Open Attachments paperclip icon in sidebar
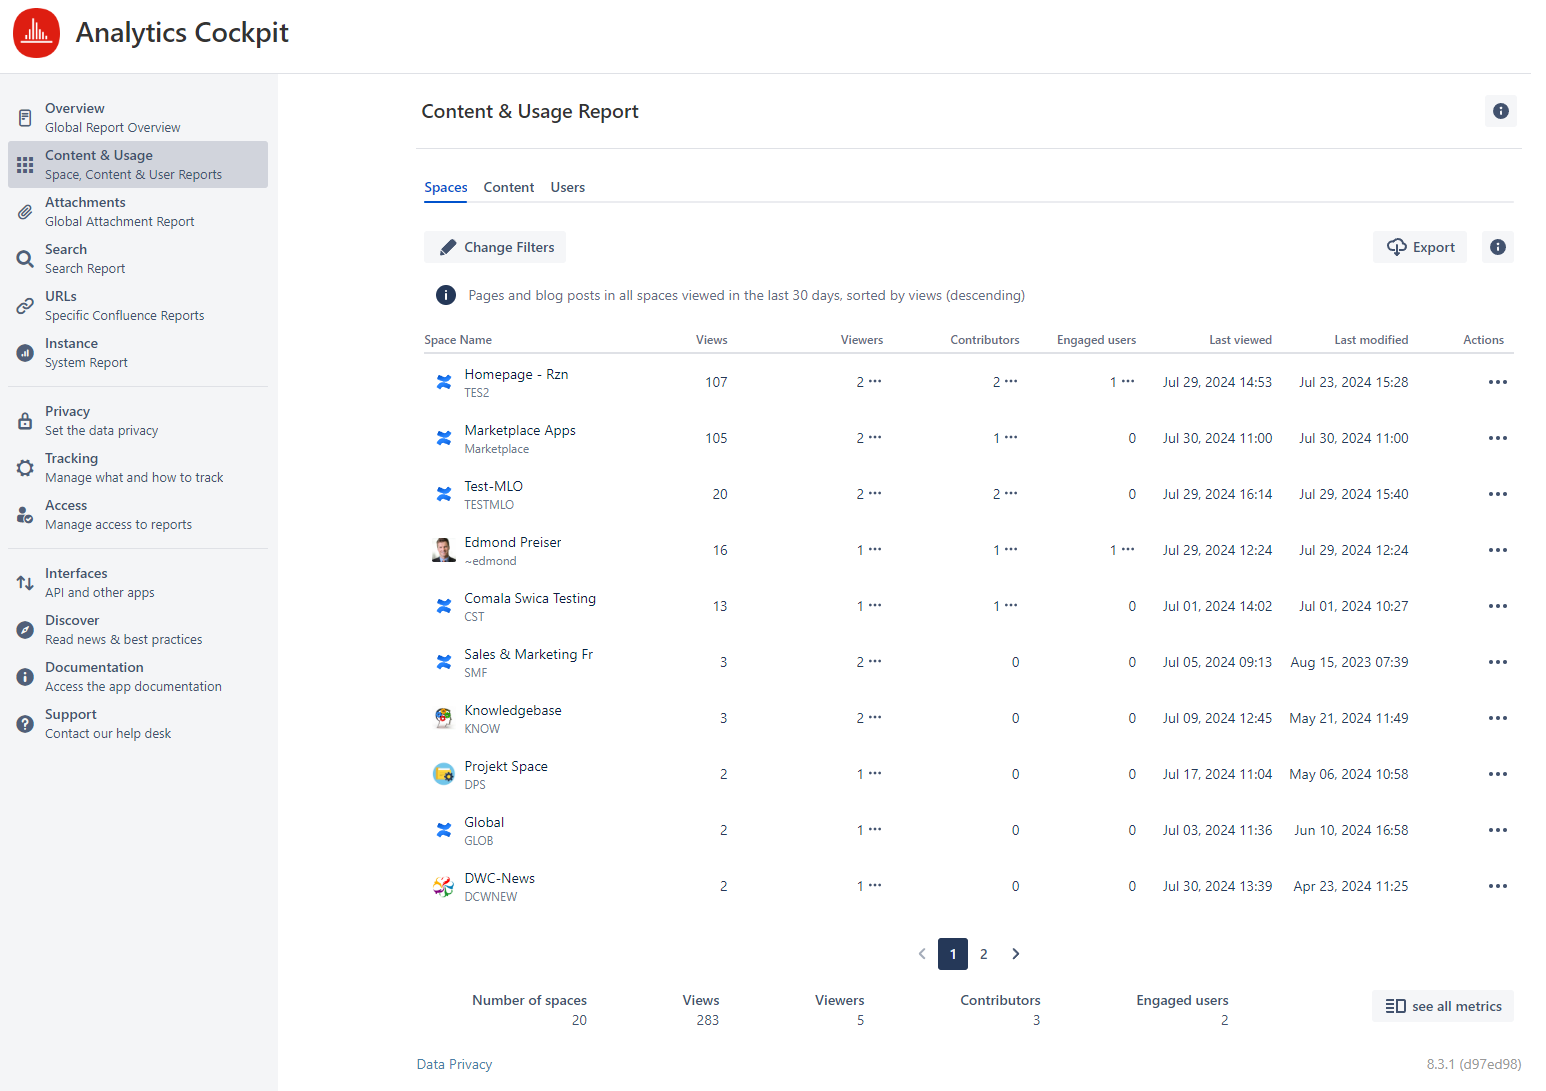1546x1091 pixels. [x=25, y=212]
